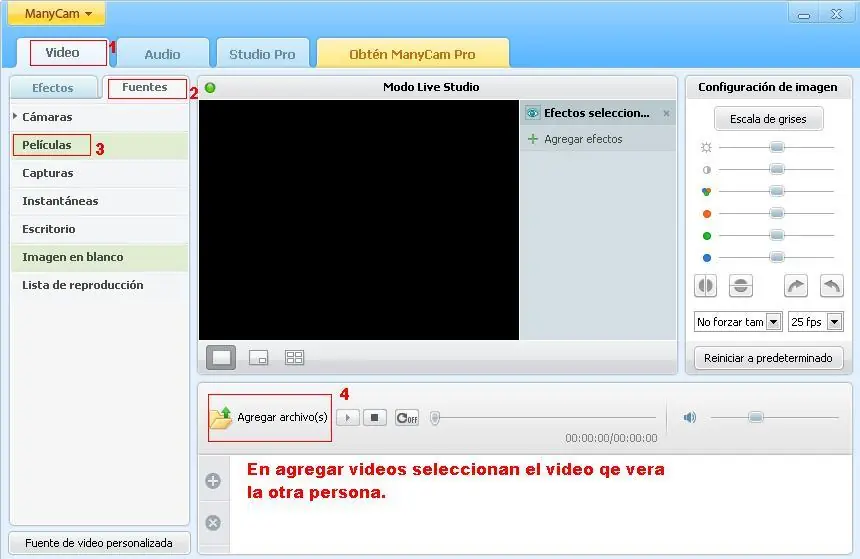Toggle the loop OFF button
Screen dimensions: 860x559
tap(407, 418)
